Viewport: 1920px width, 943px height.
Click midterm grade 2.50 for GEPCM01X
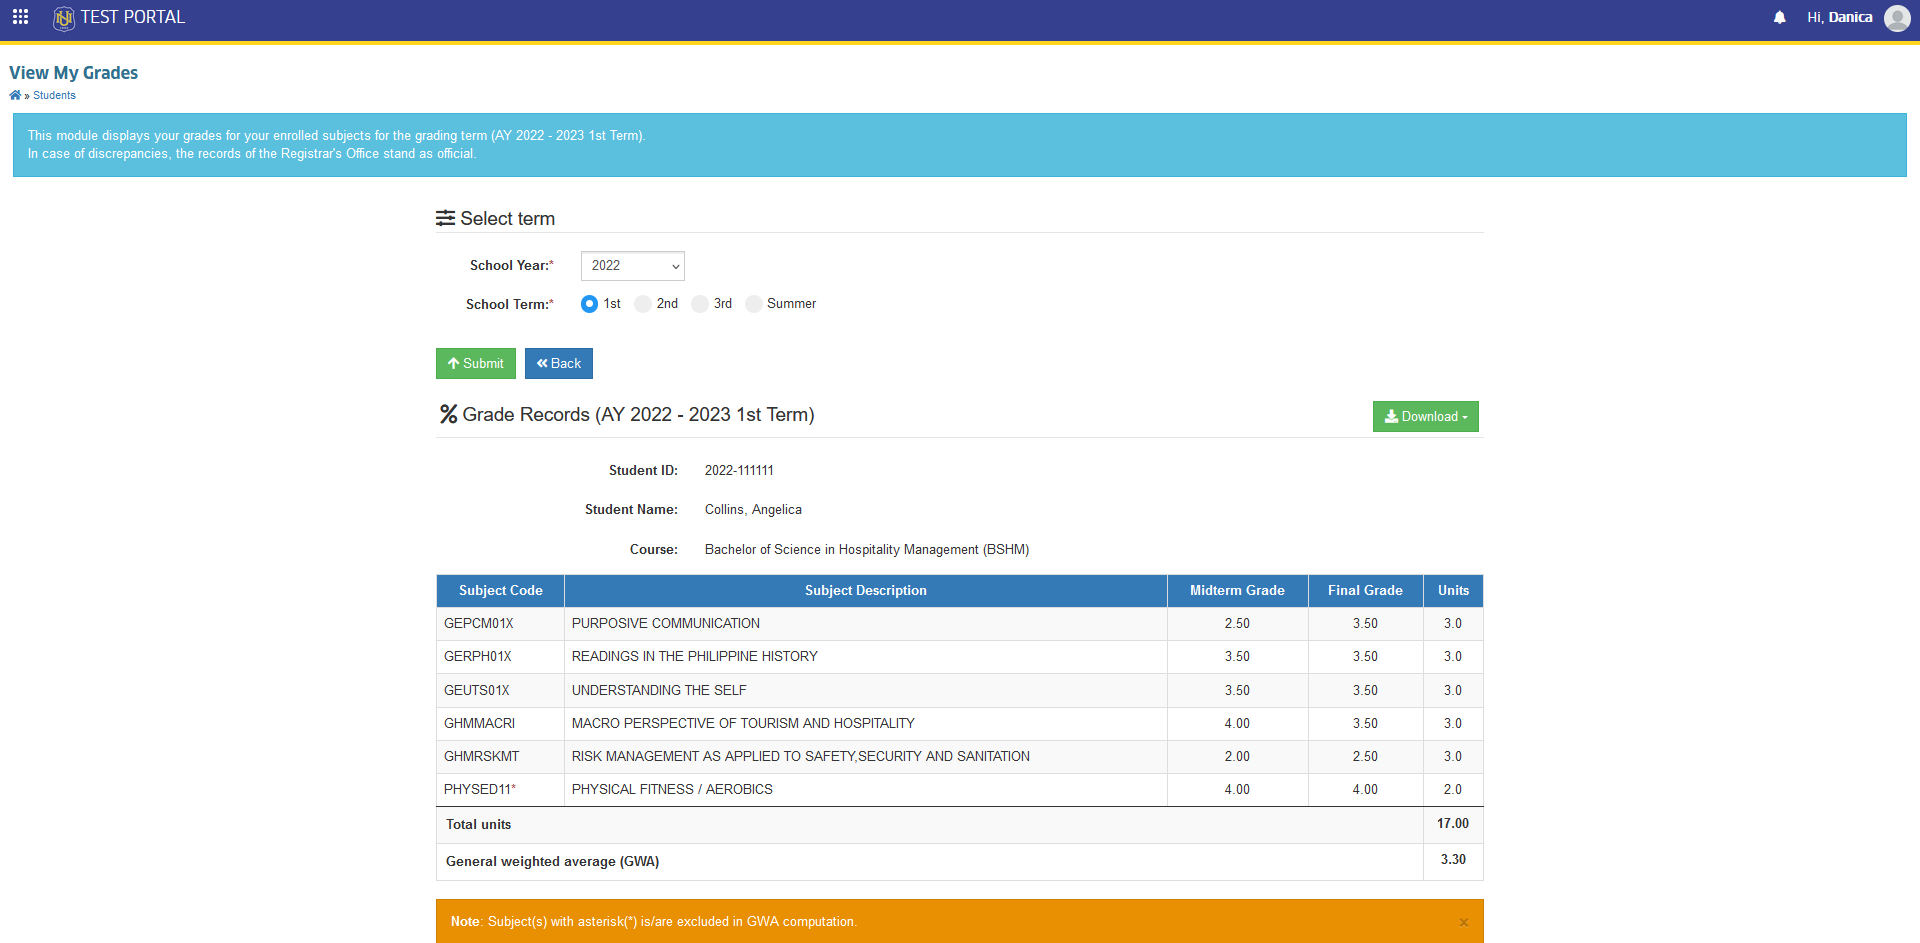click(1237, 624)
